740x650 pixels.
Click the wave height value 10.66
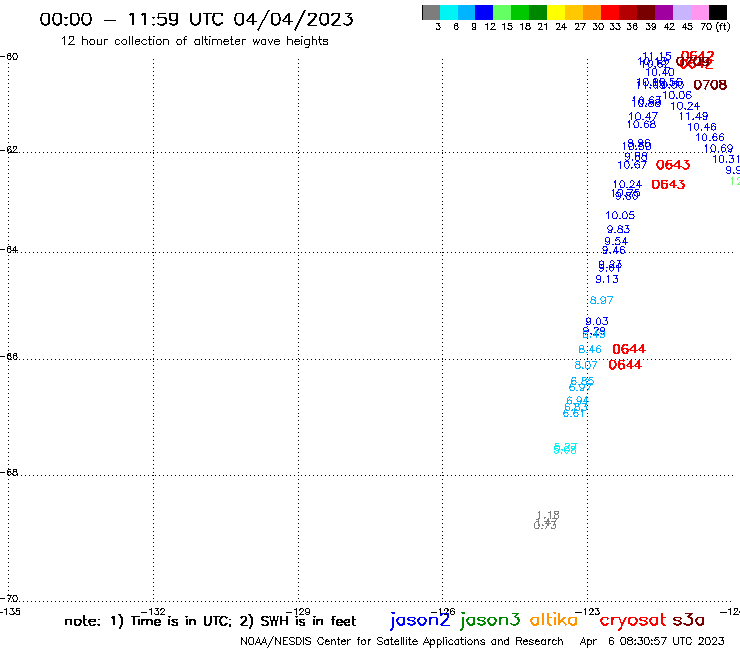tap(710, 137)
